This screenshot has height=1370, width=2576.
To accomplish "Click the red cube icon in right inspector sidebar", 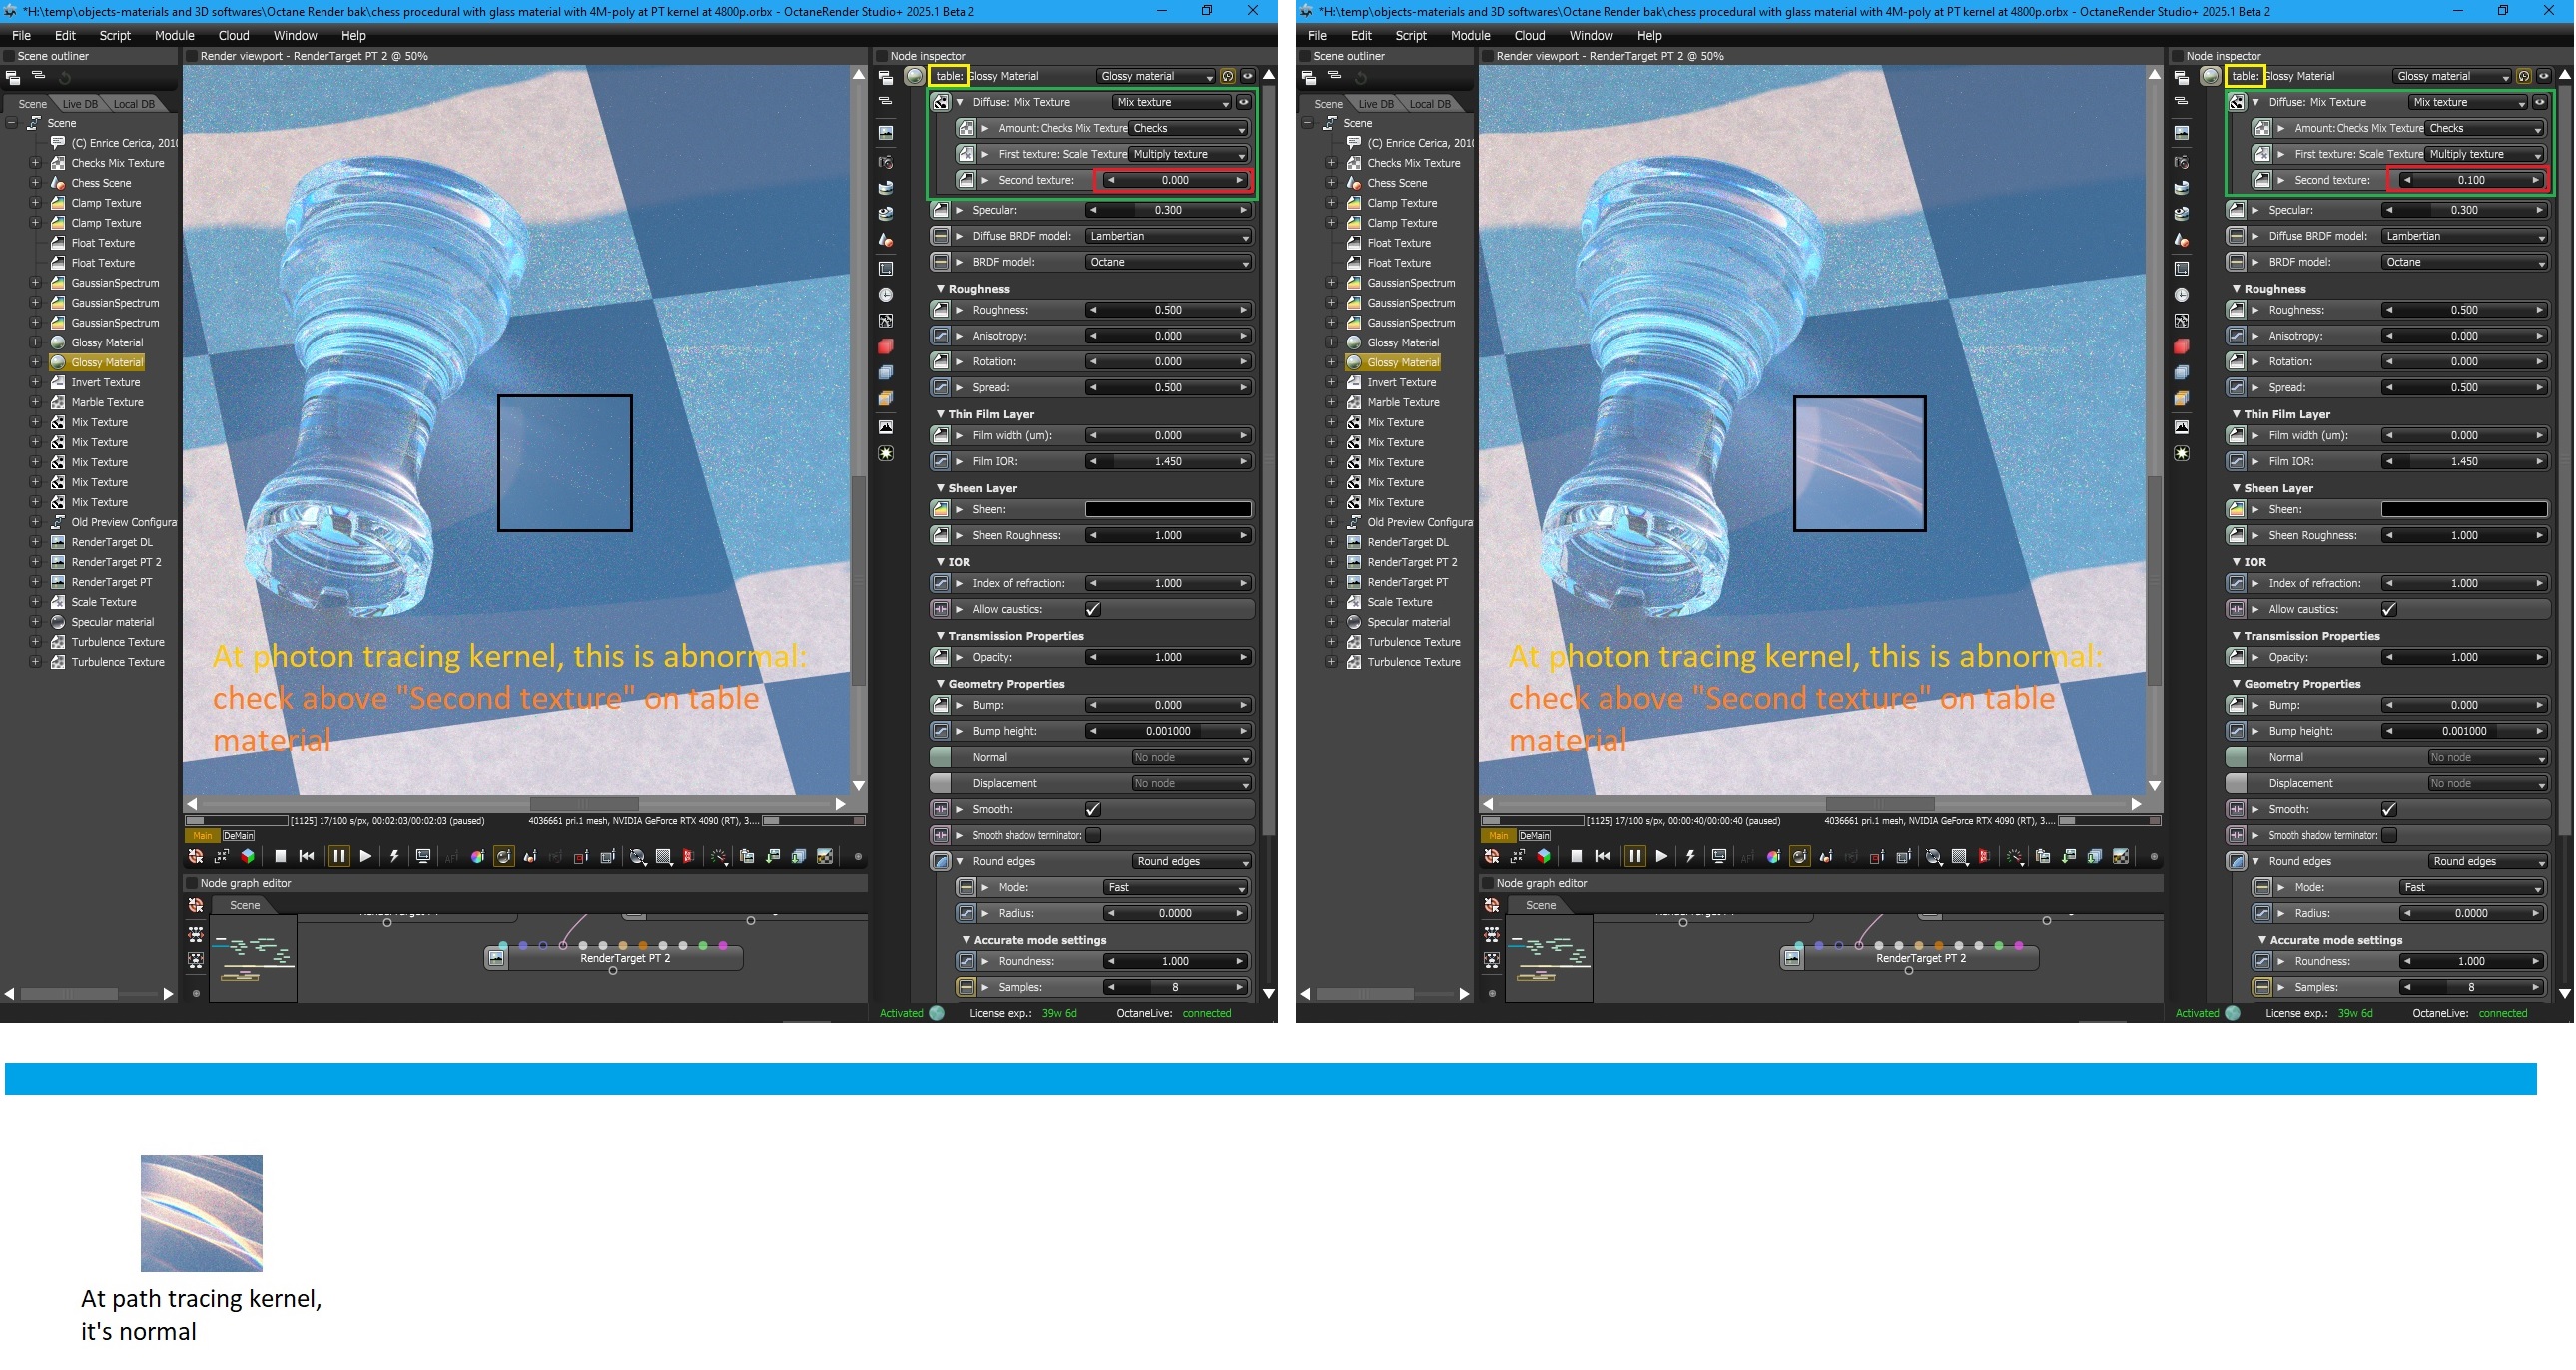I will [2181, 346].
